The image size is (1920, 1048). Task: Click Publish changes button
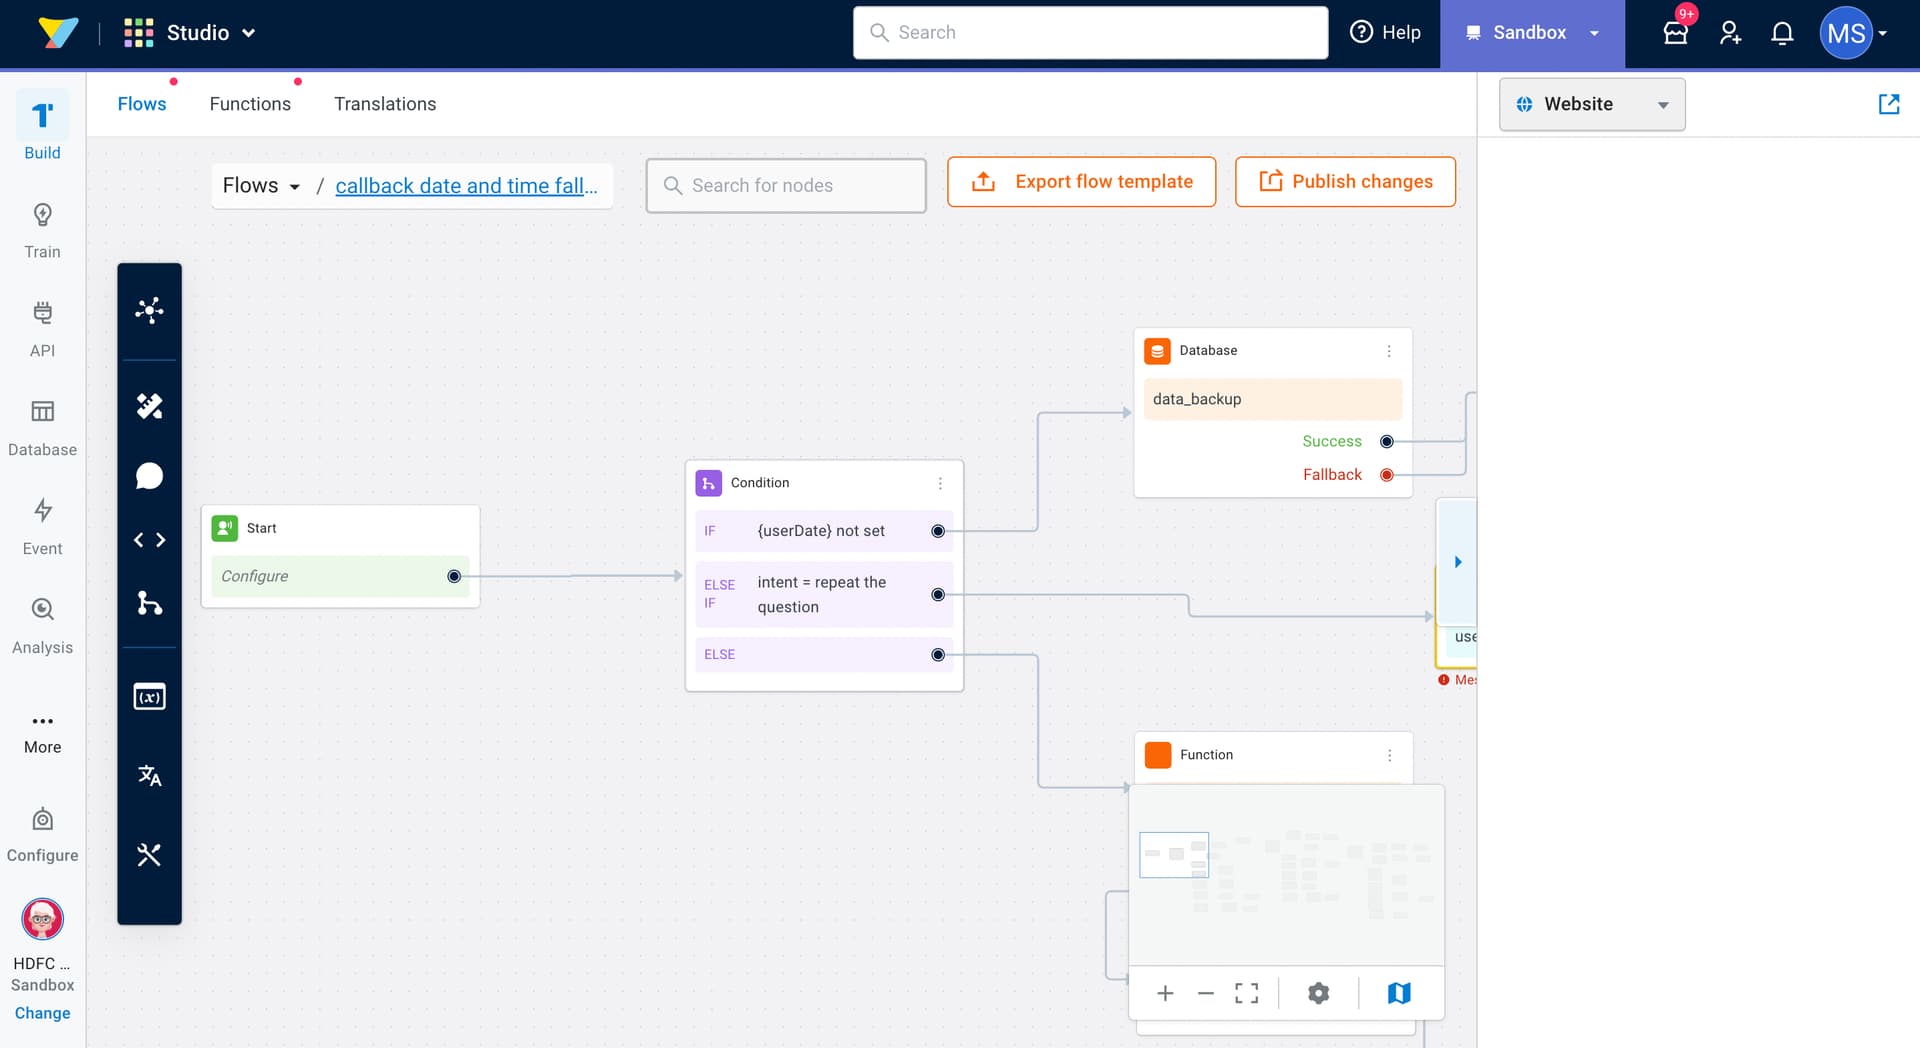pos(1345,182)
